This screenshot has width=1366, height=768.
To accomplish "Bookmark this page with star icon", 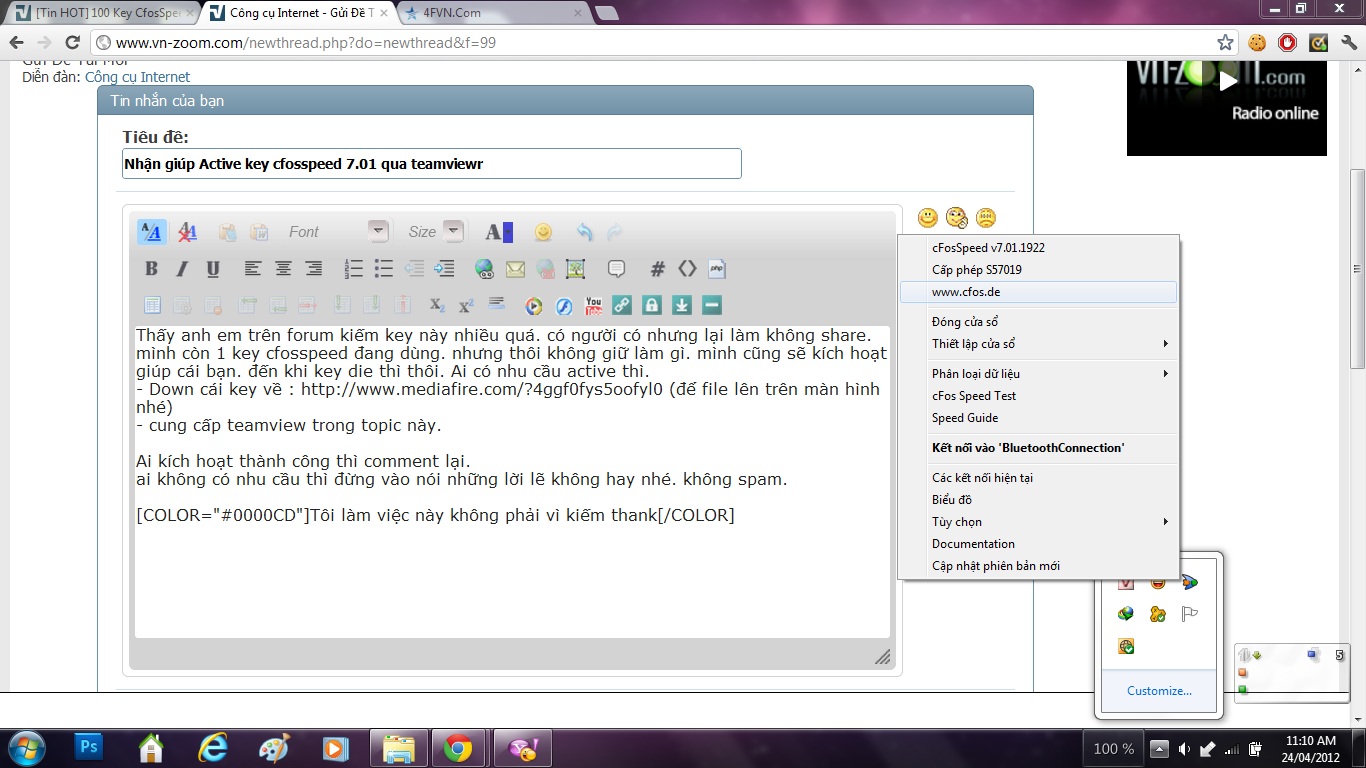I will [1225, 43].
